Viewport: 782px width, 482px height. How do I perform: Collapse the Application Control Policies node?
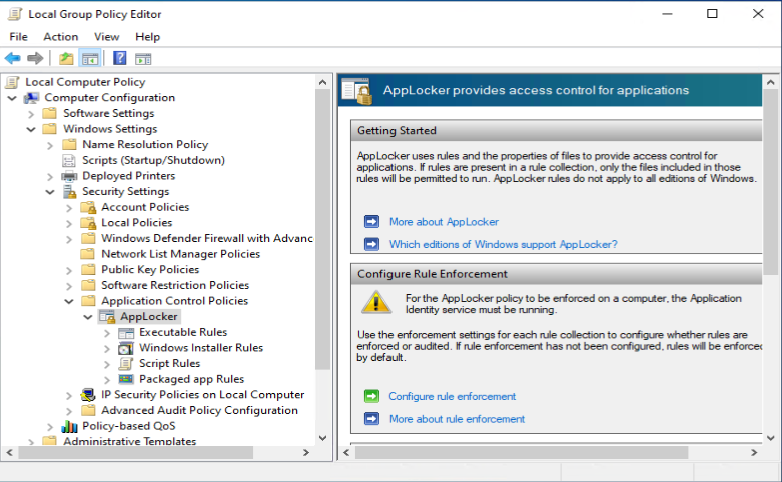[69, 301]
